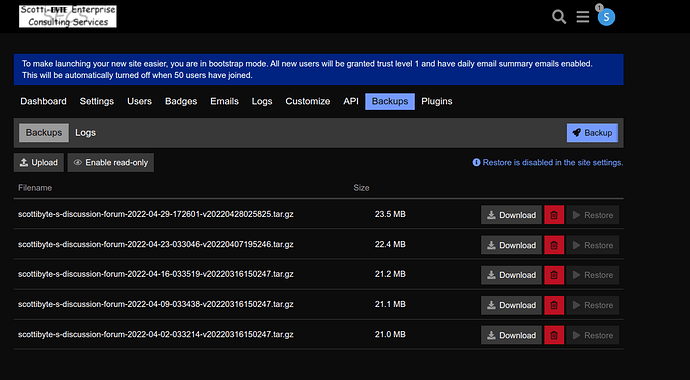Image resolution: width=690 pixels, height=380 pixels.
Task: Download the 21.1 MB backup file
Action: click(x=511, y=305)
